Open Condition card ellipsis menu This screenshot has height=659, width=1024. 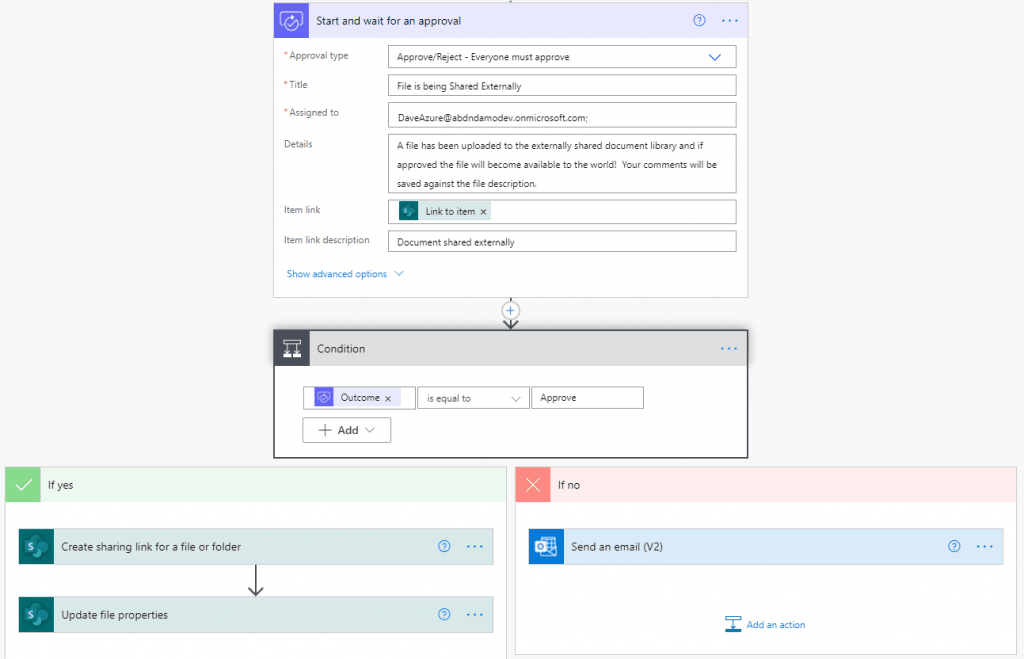pyautogui.click(x=728, y=349)
